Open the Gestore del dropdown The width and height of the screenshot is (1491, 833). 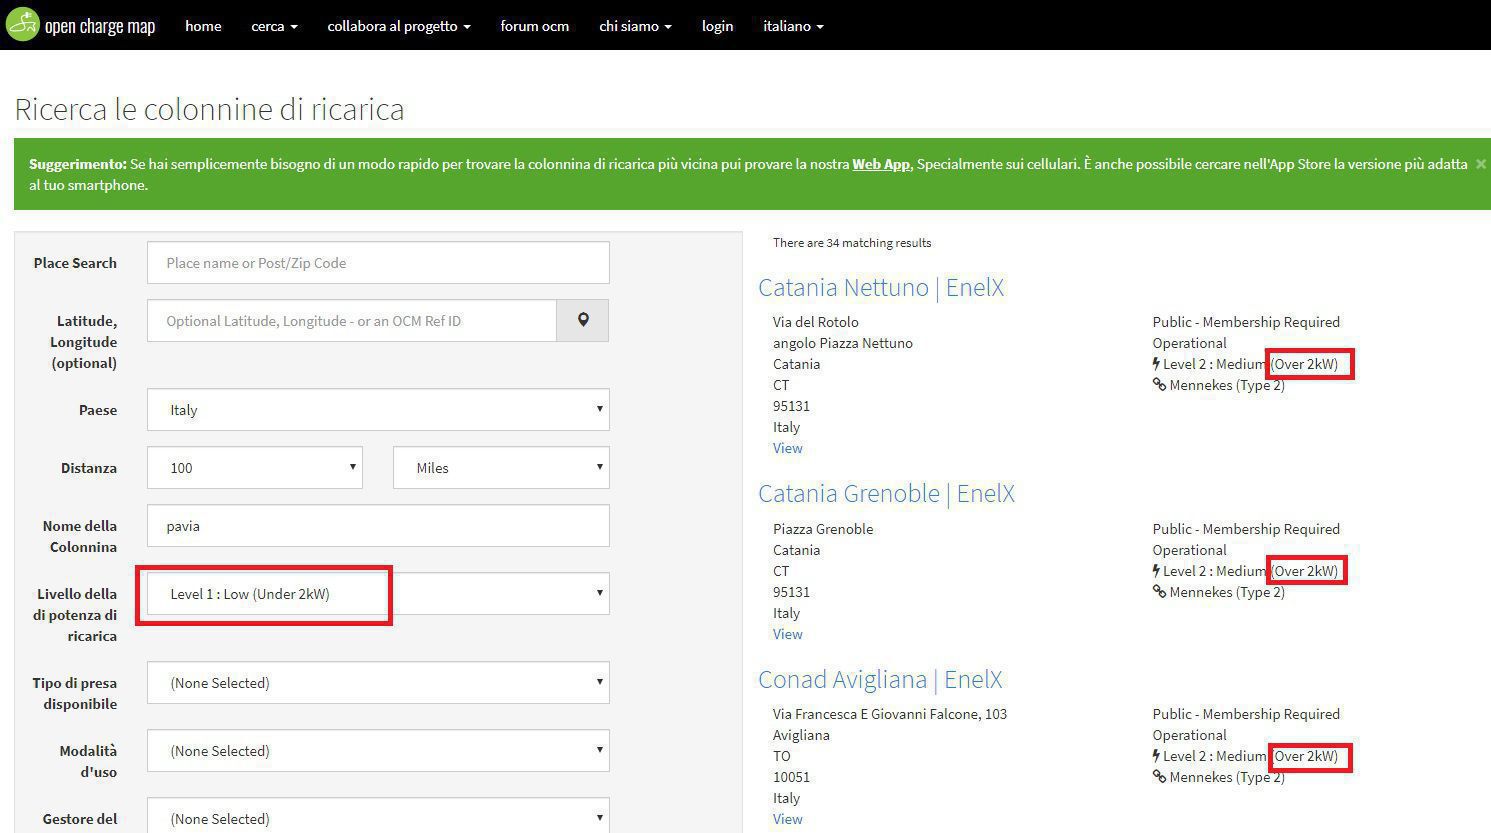(x=378, y=816)
